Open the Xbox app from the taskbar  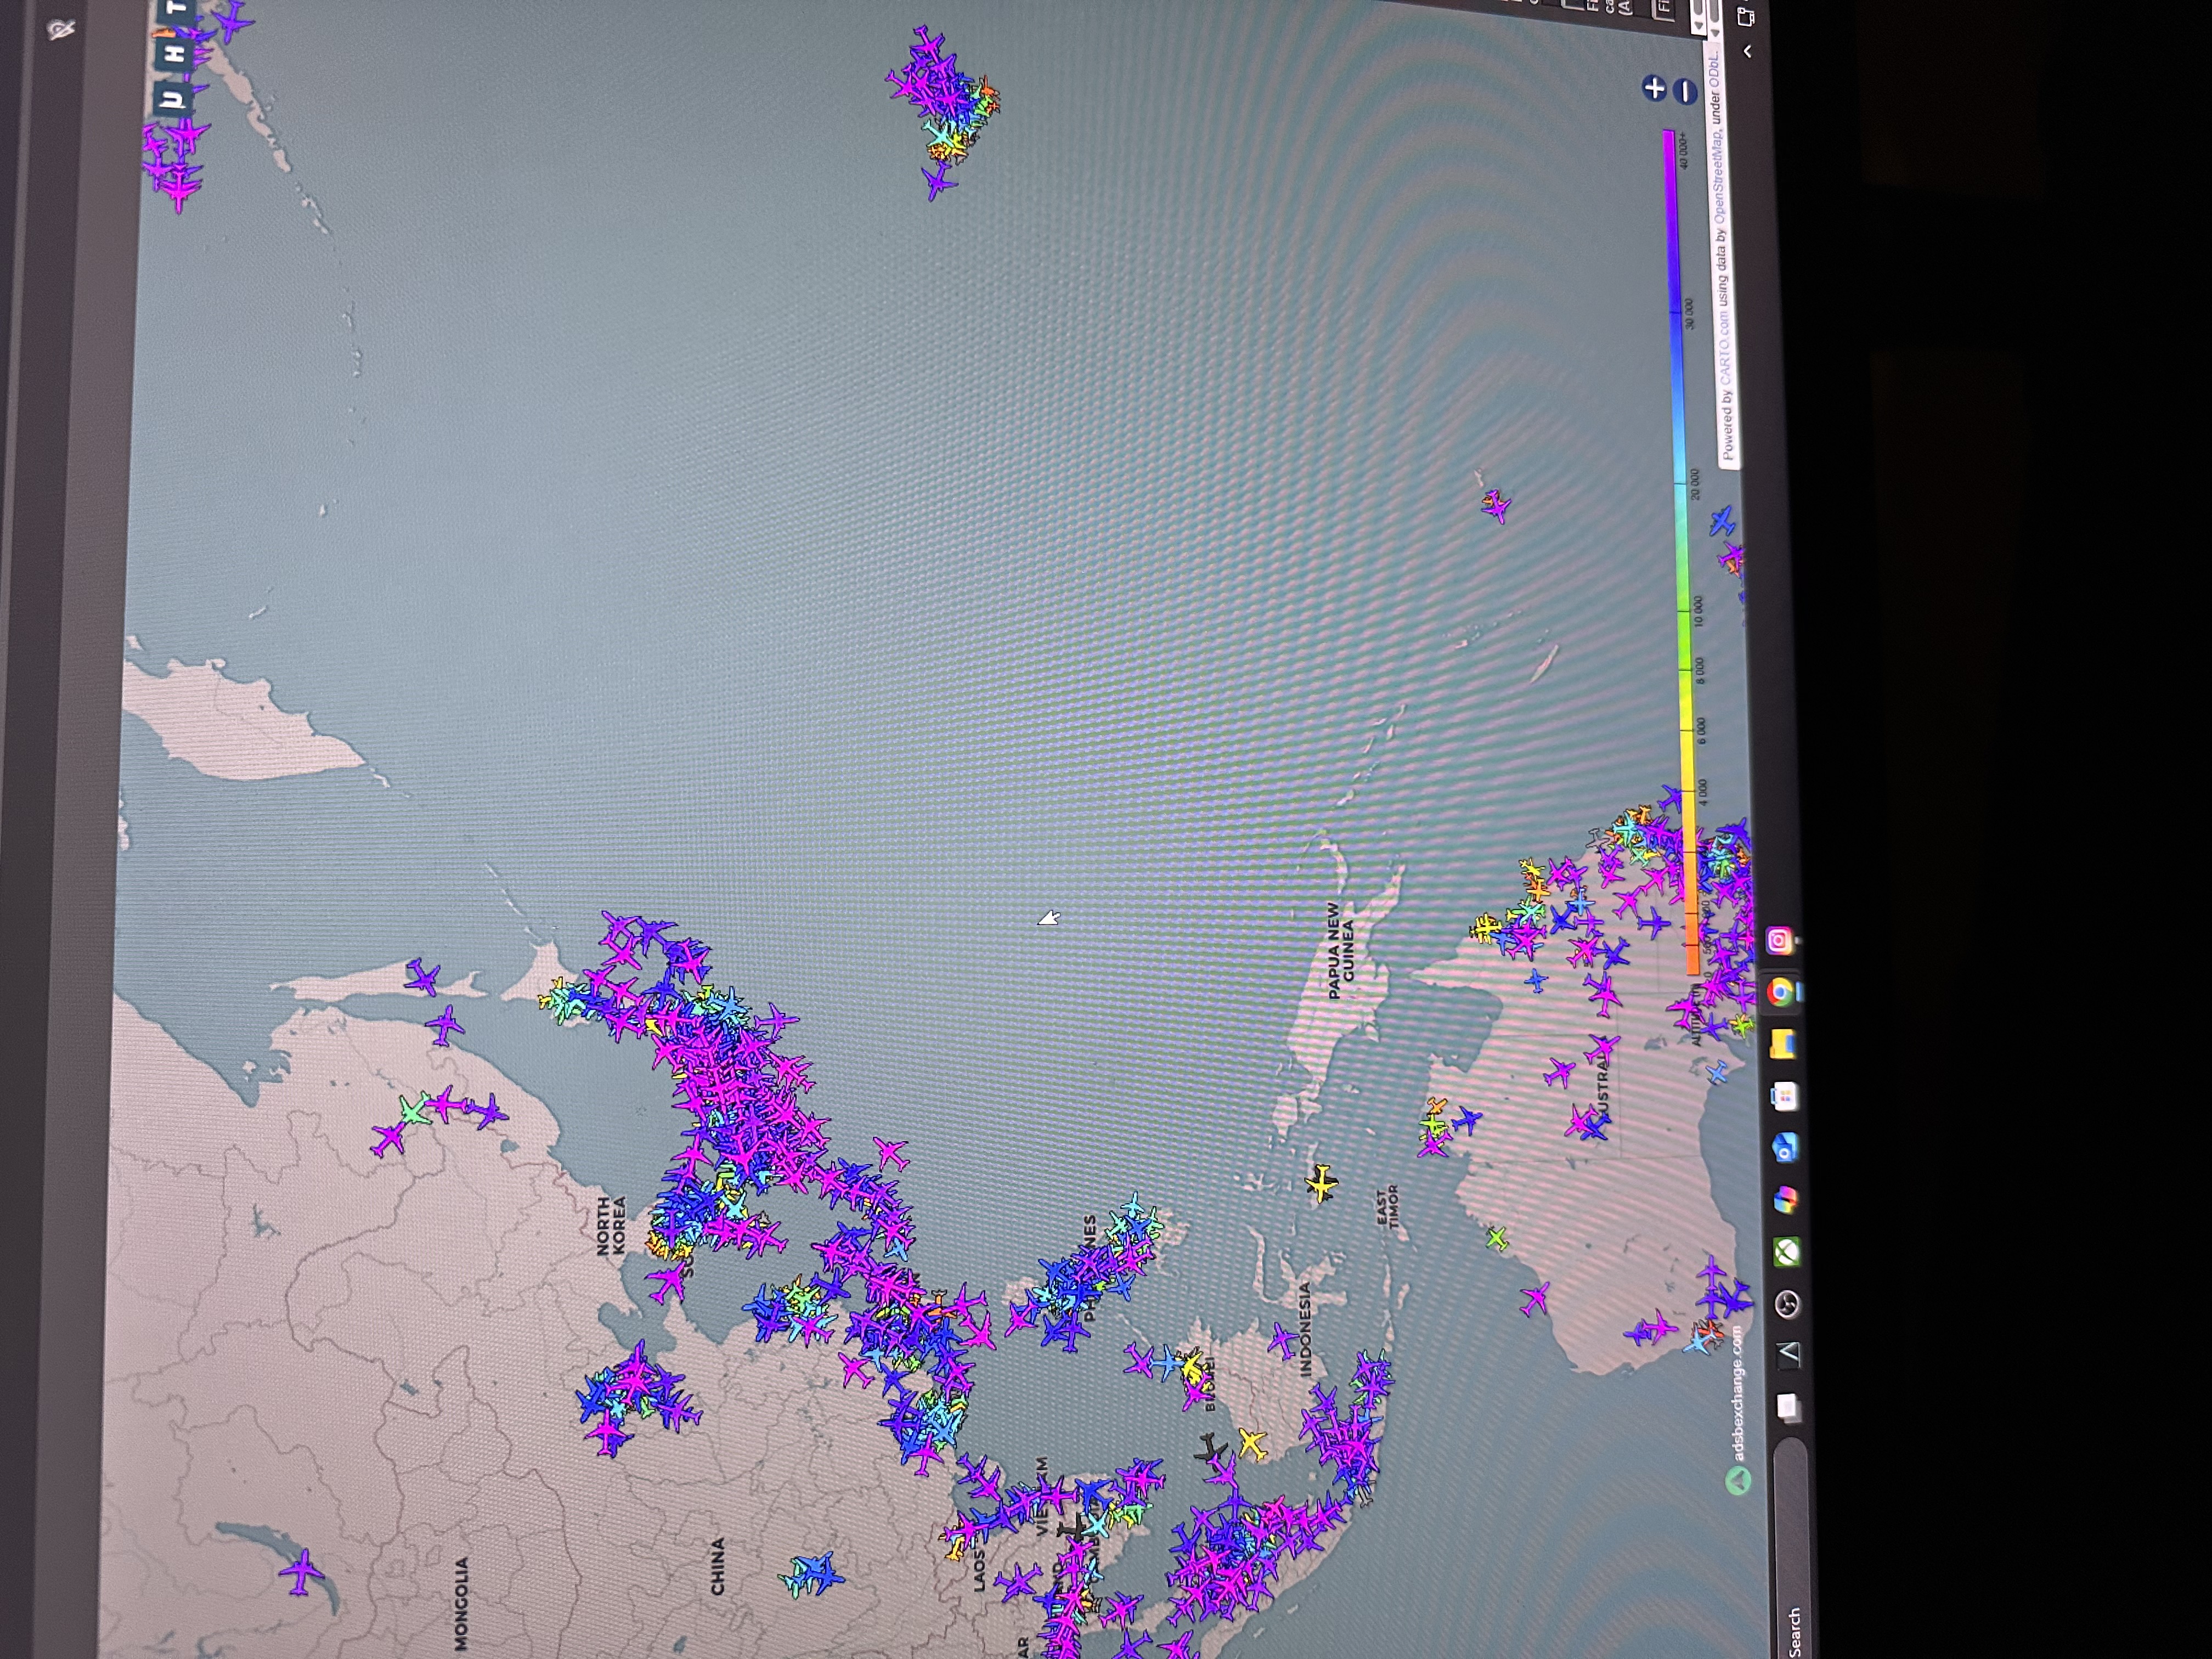[x=1787, y=1251]
